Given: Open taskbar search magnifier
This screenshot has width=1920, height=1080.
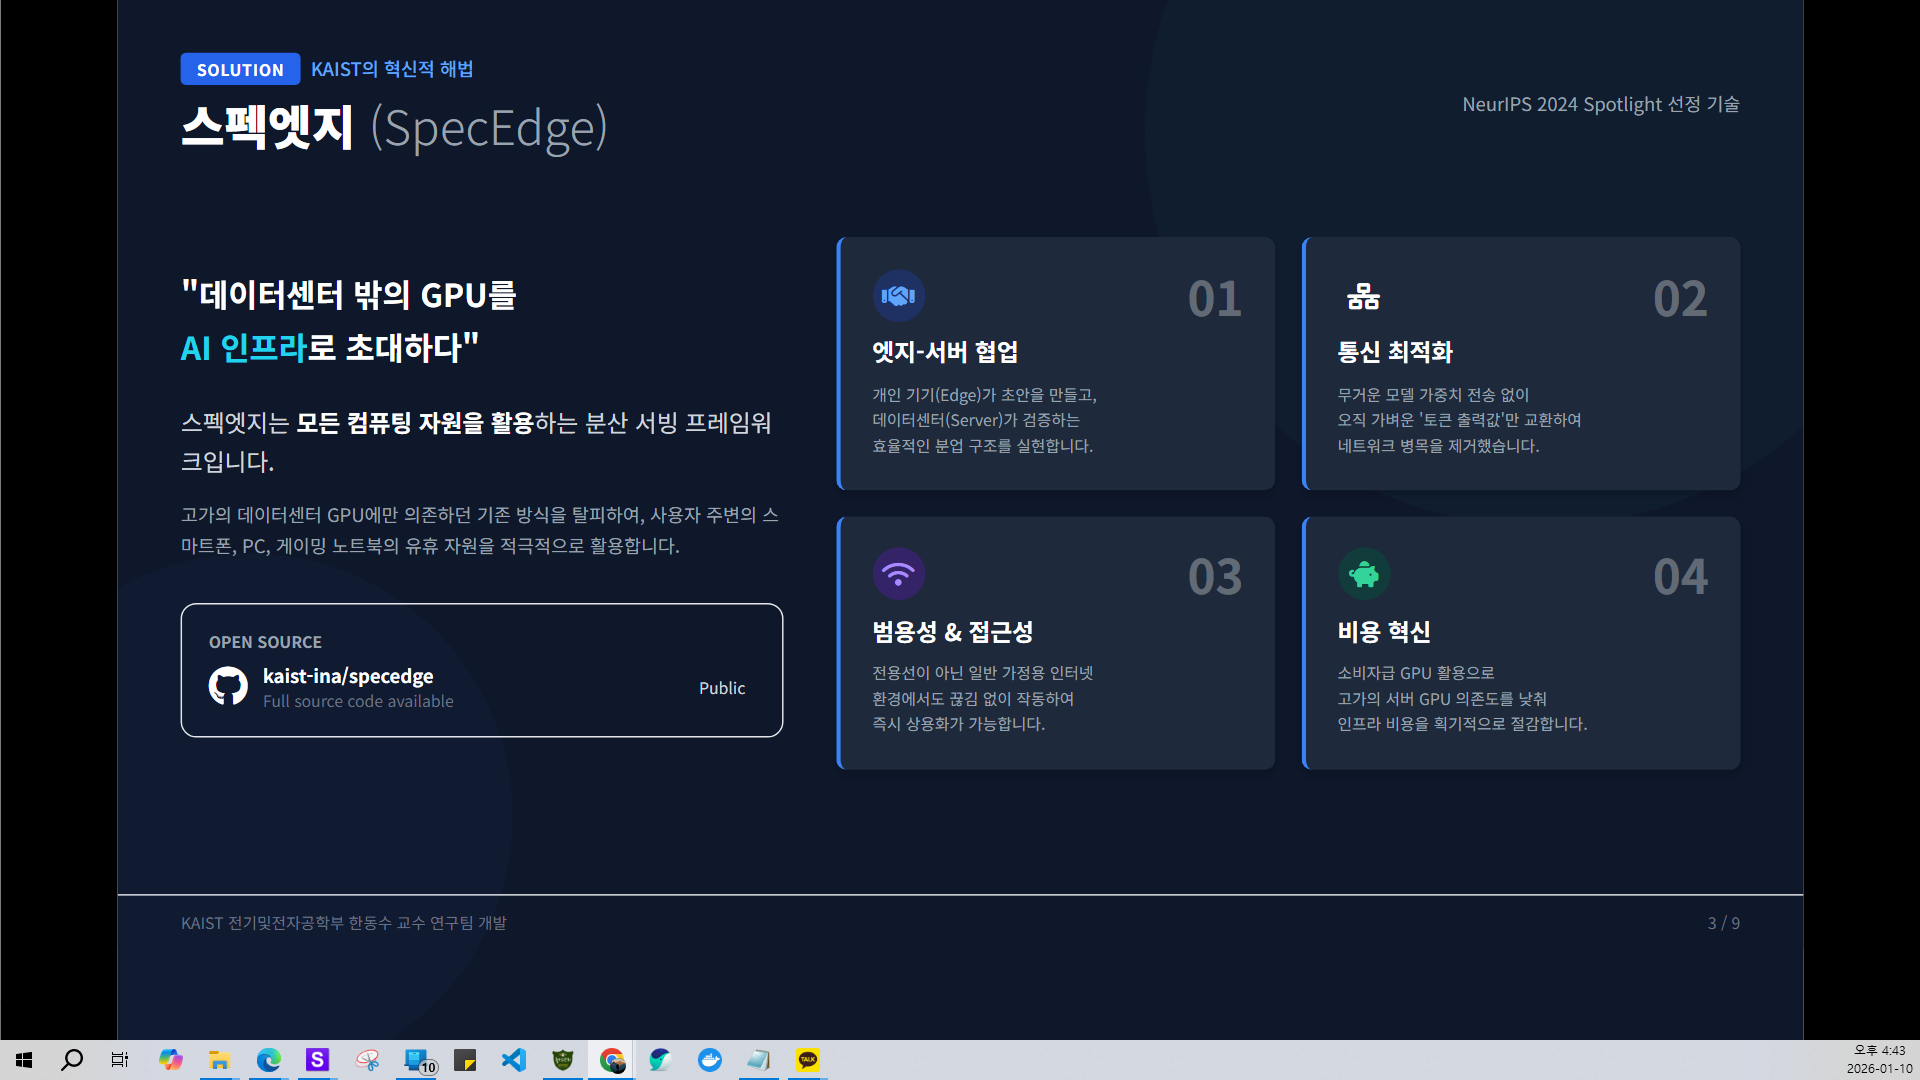Looking at the screenshot, I should coord(72,1060).
